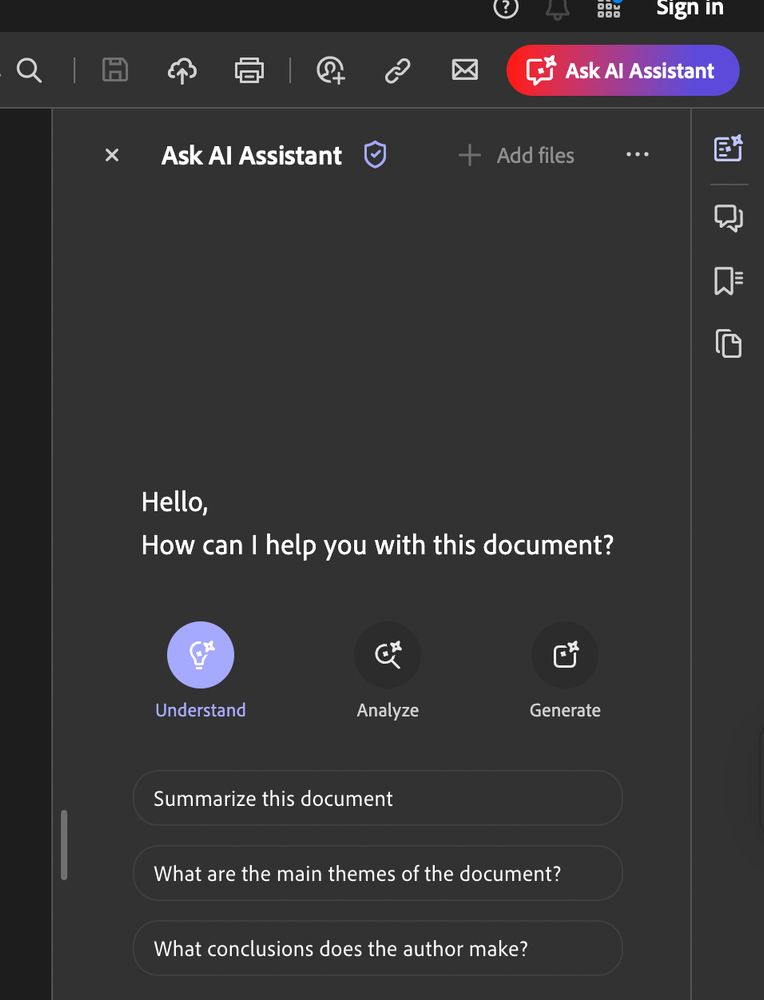764x1000 pixels.
Task: Click the save floppy disk icon
Action: point(115,70)
